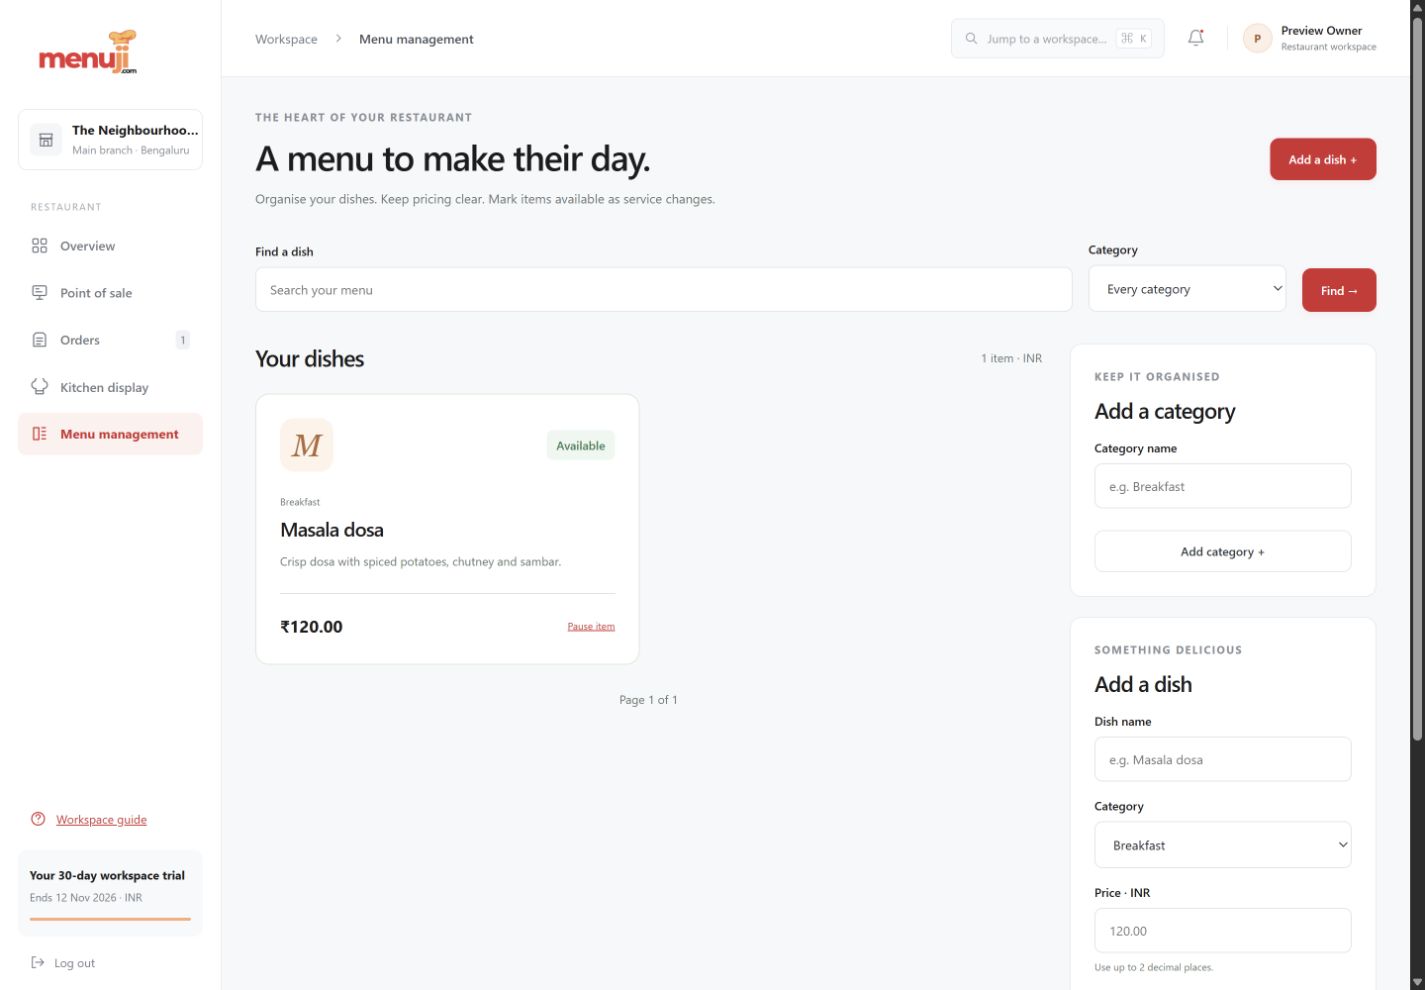Click the red Find button
Viewport: 1425px width, 990px height.
[1339, 290]
